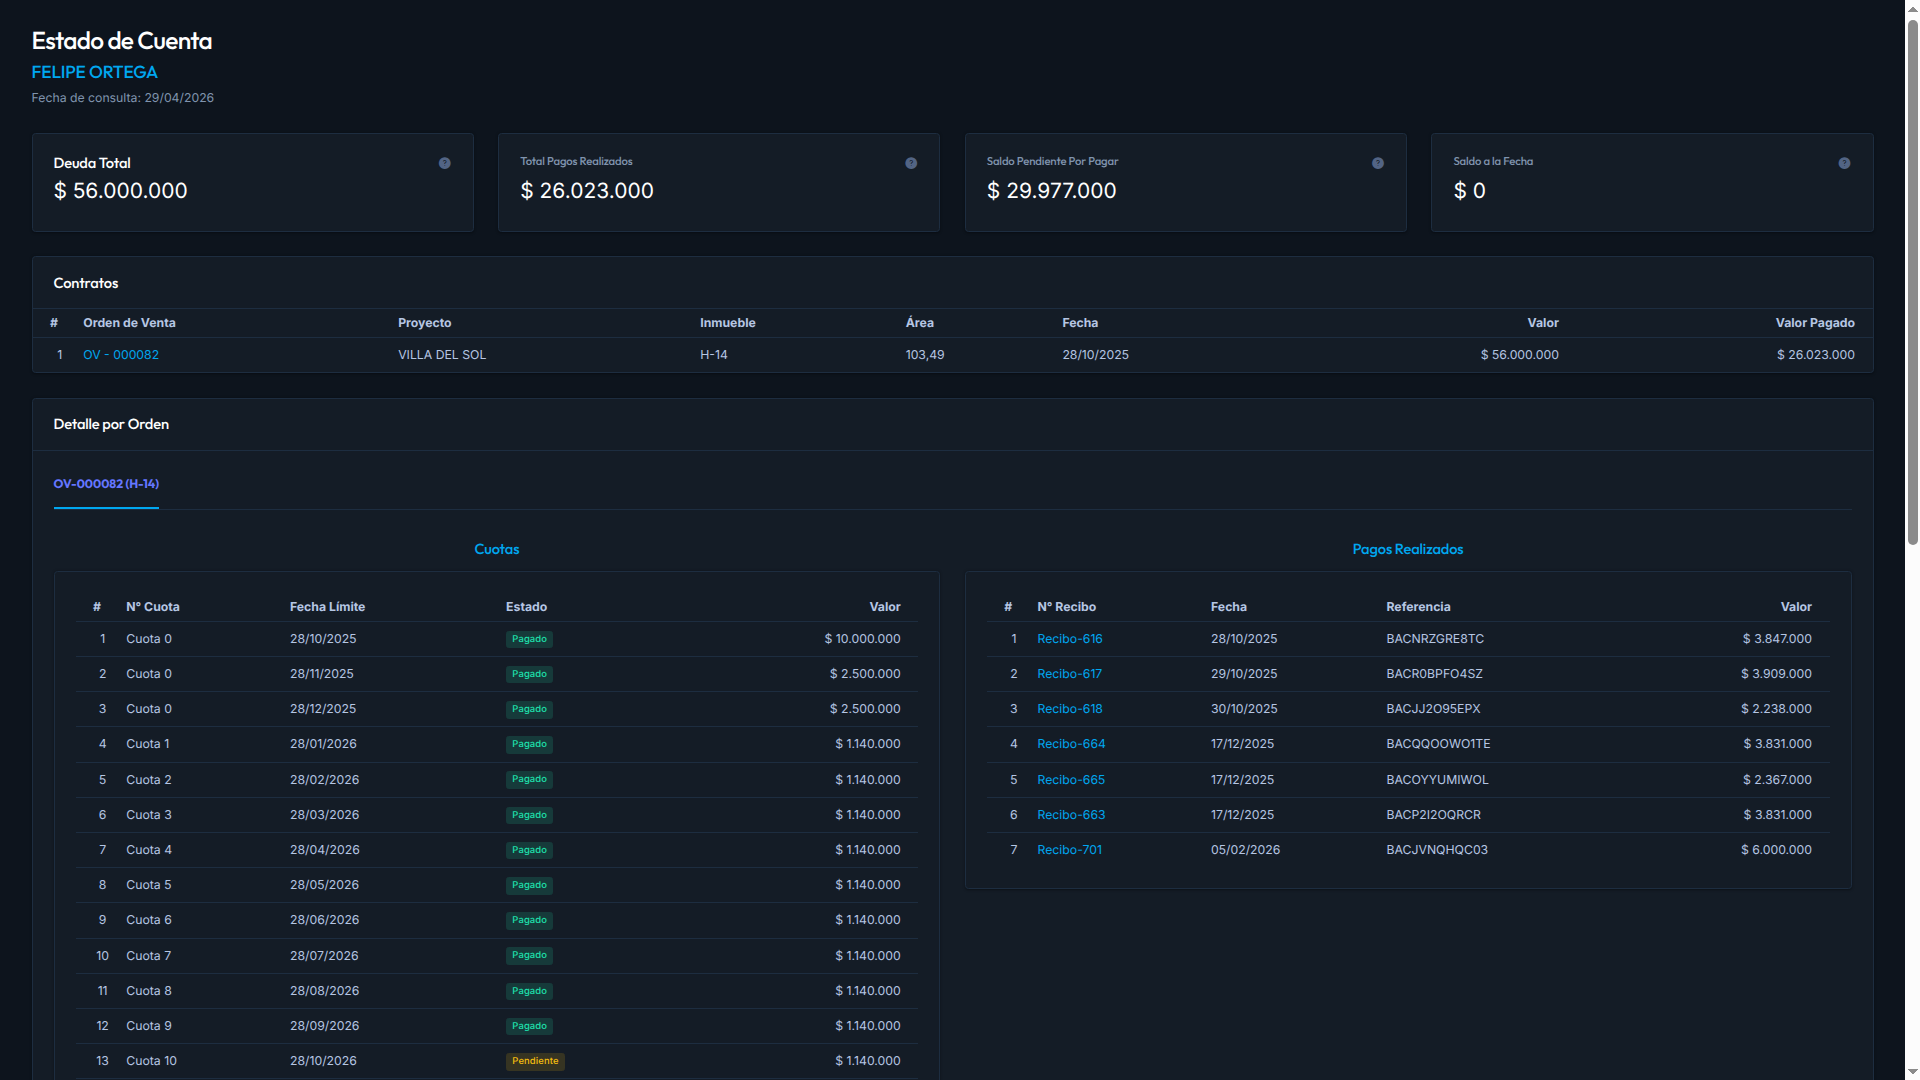Click the Pagado badge for Cuota 9
This screenshot has width=1920, height=1080.
(529, 1026)
